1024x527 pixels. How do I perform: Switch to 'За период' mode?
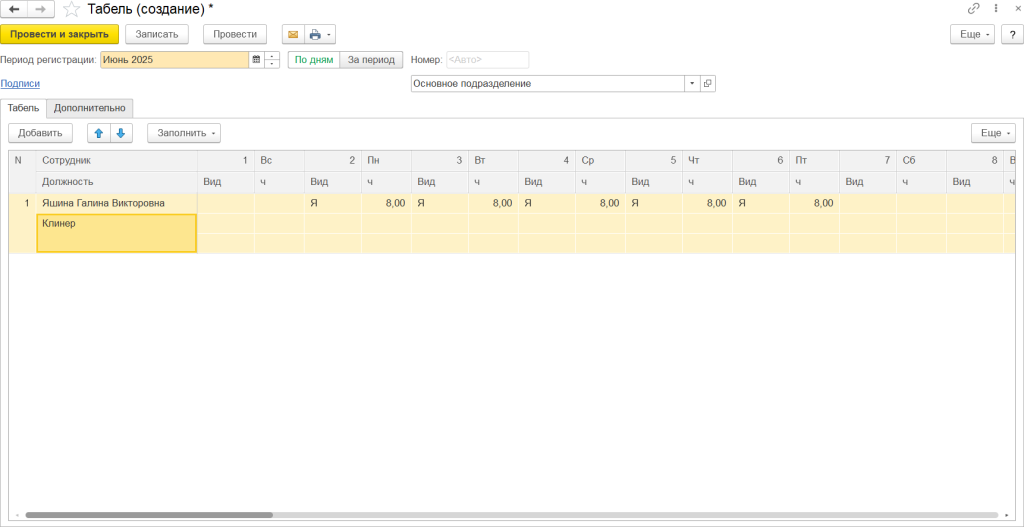[371, 60]
